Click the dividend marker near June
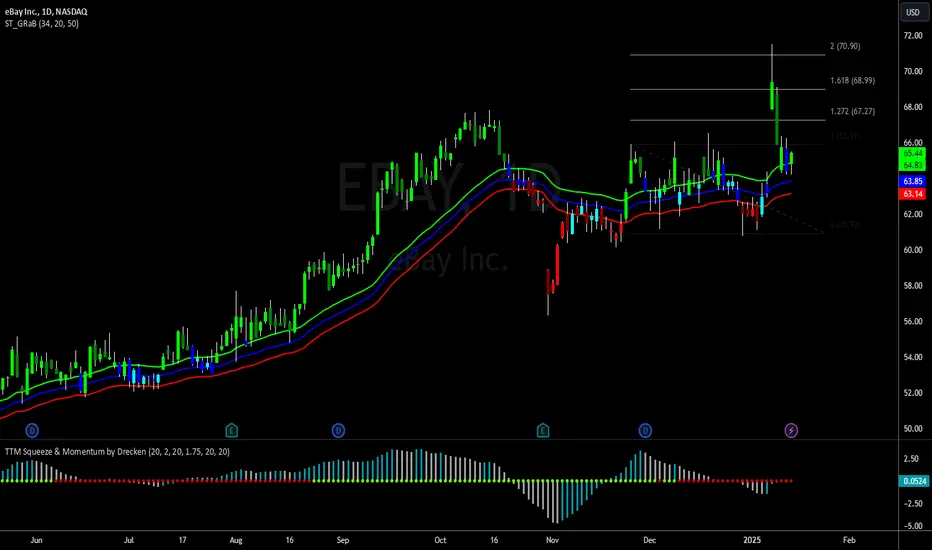This screenshot has width=932, height=550. click(x=32, y=430)
